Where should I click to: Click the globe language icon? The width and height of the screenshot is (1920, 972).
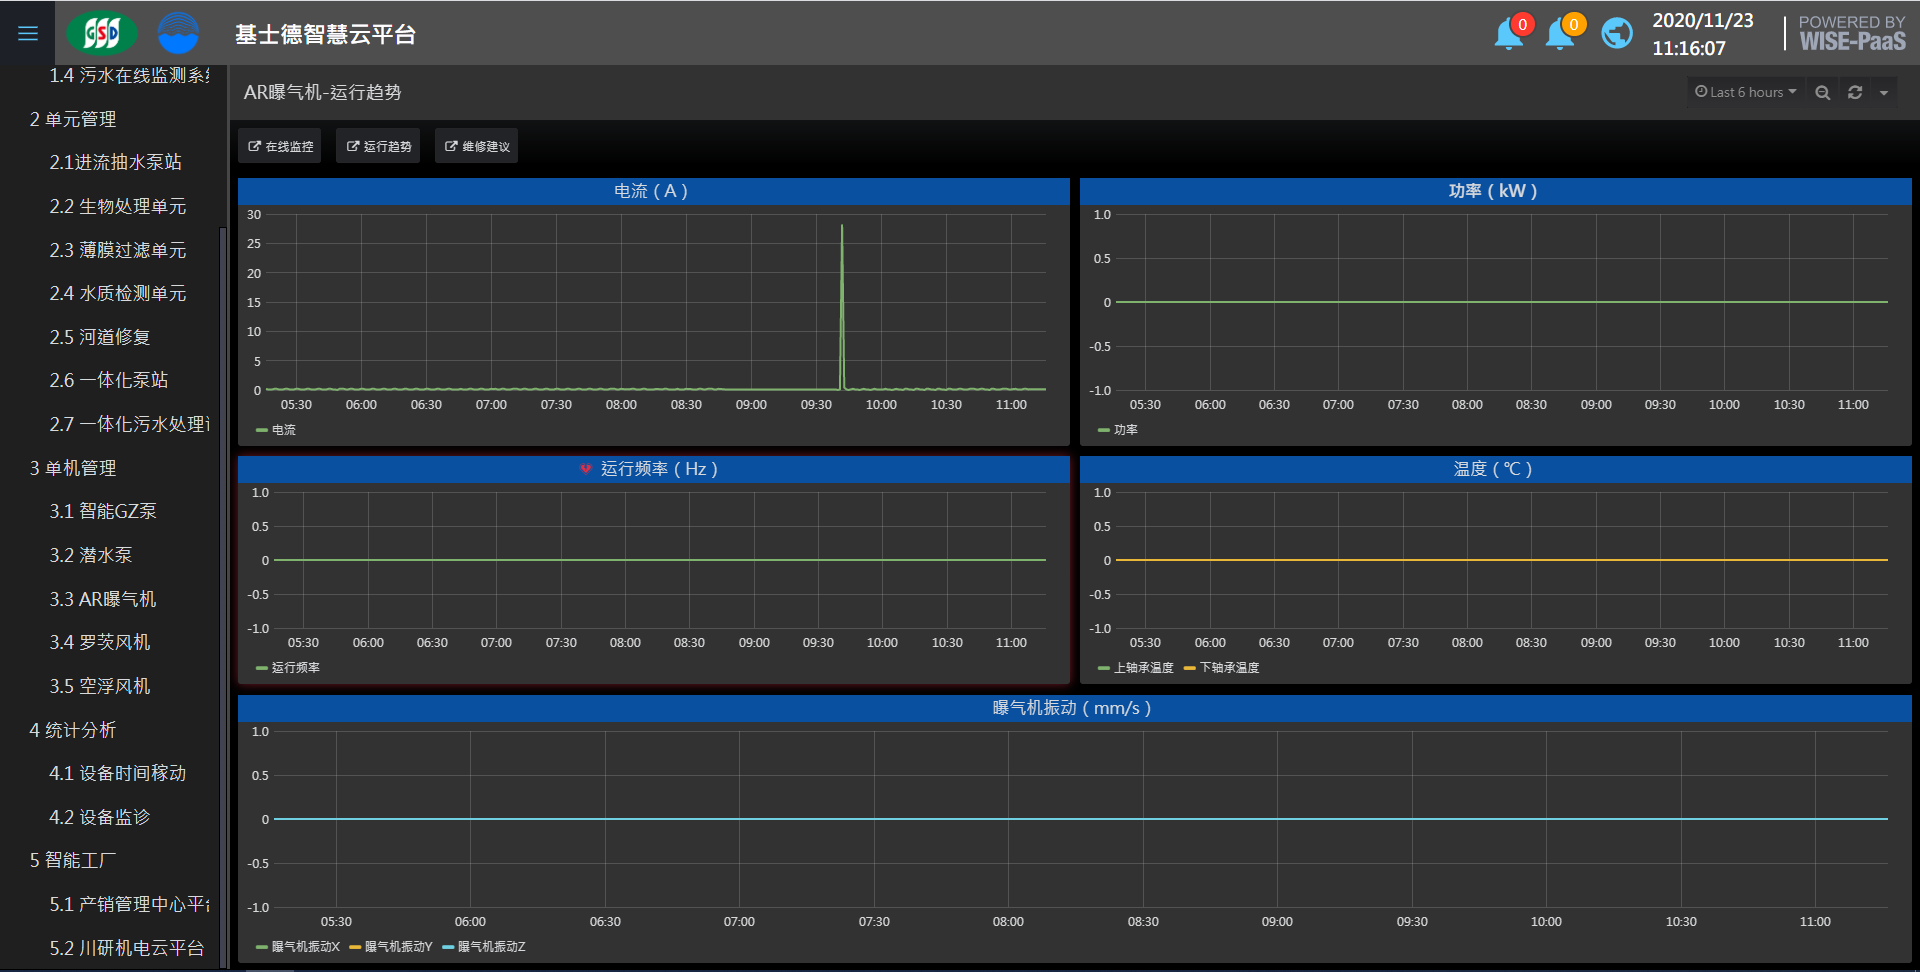point(1616,34)
